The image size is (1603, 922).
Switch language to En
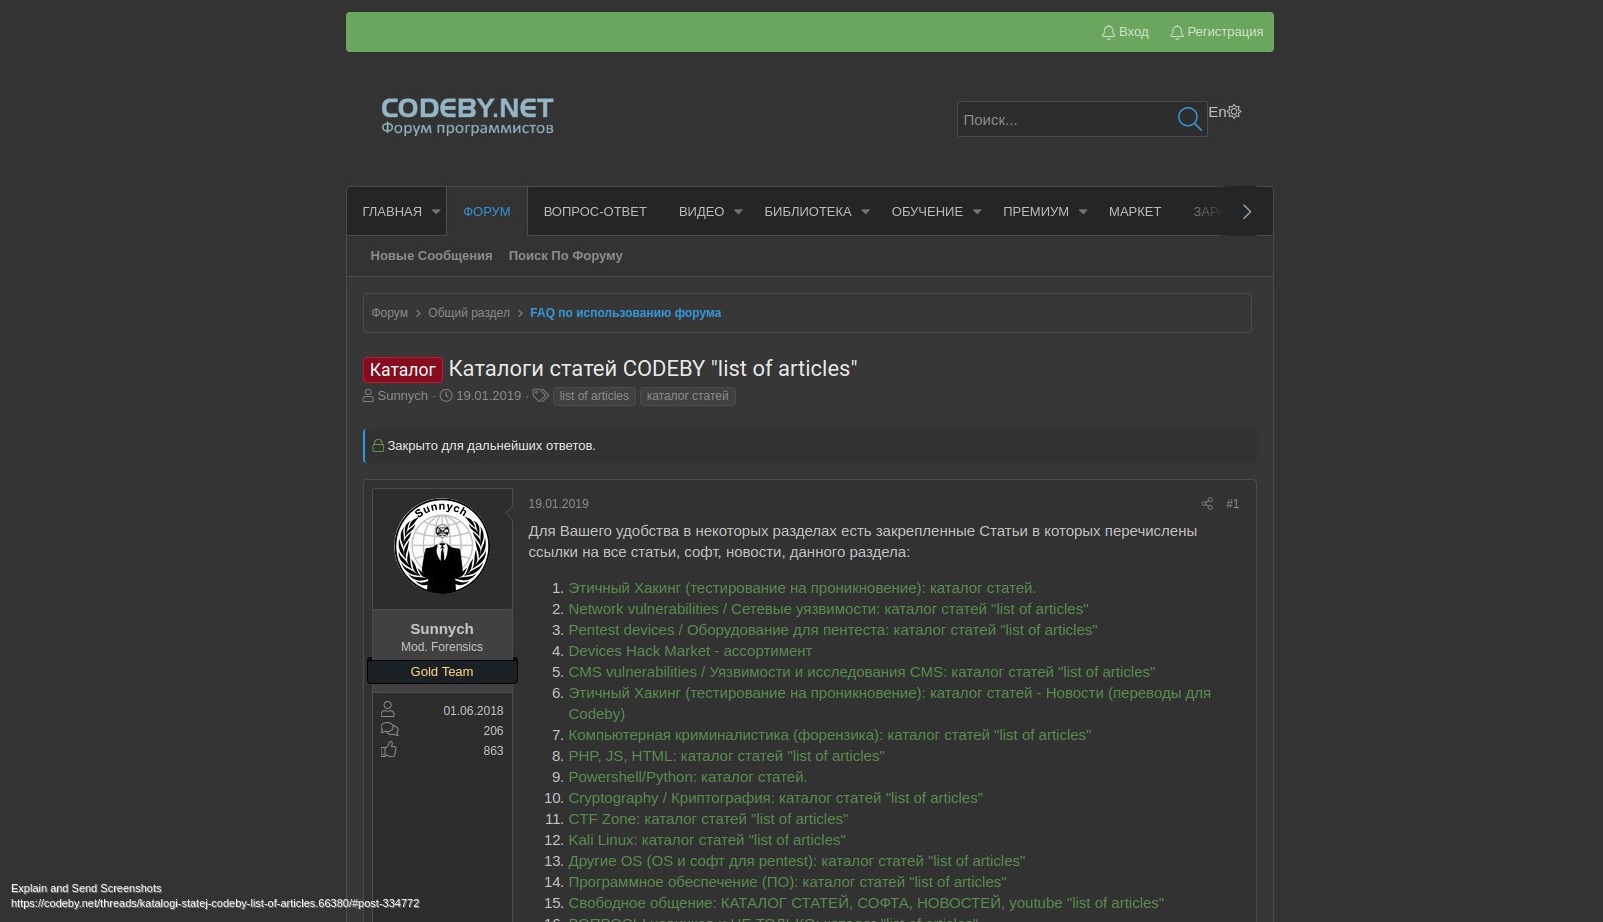[x=1217, y=112]
